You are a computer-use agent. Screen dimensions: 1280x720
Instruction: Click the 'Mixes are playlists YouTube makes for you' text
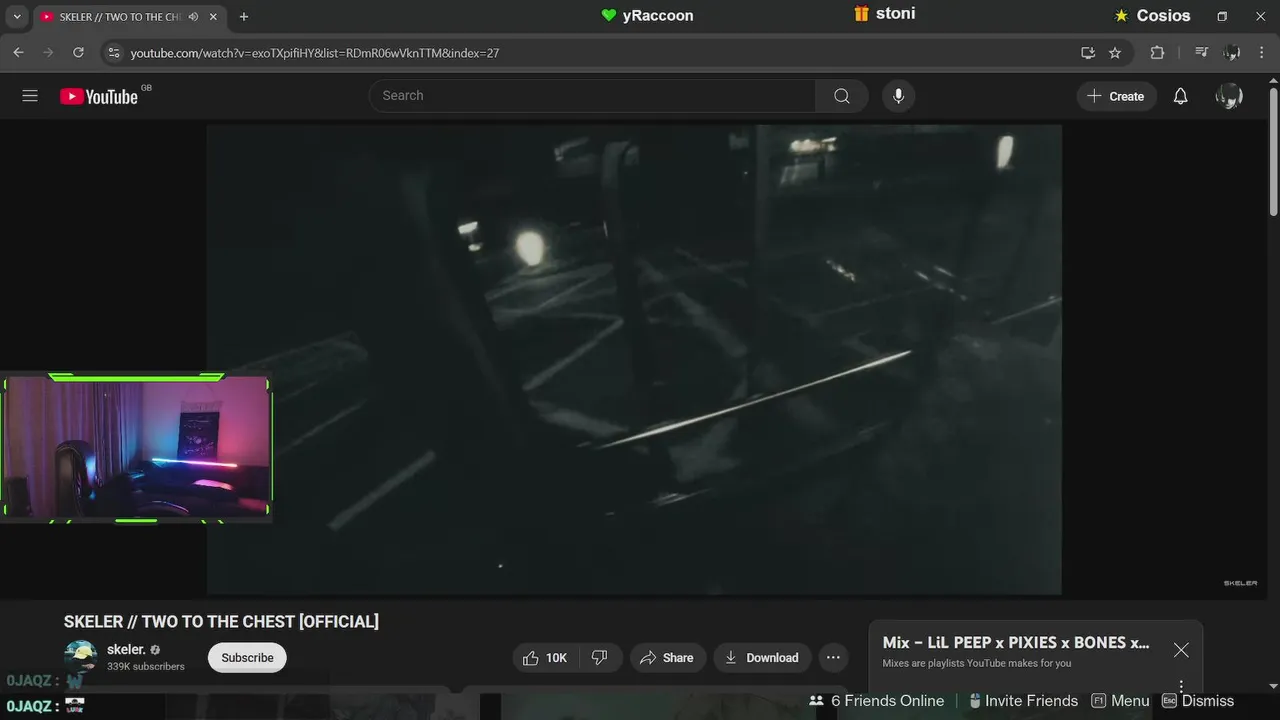[977, 663]
